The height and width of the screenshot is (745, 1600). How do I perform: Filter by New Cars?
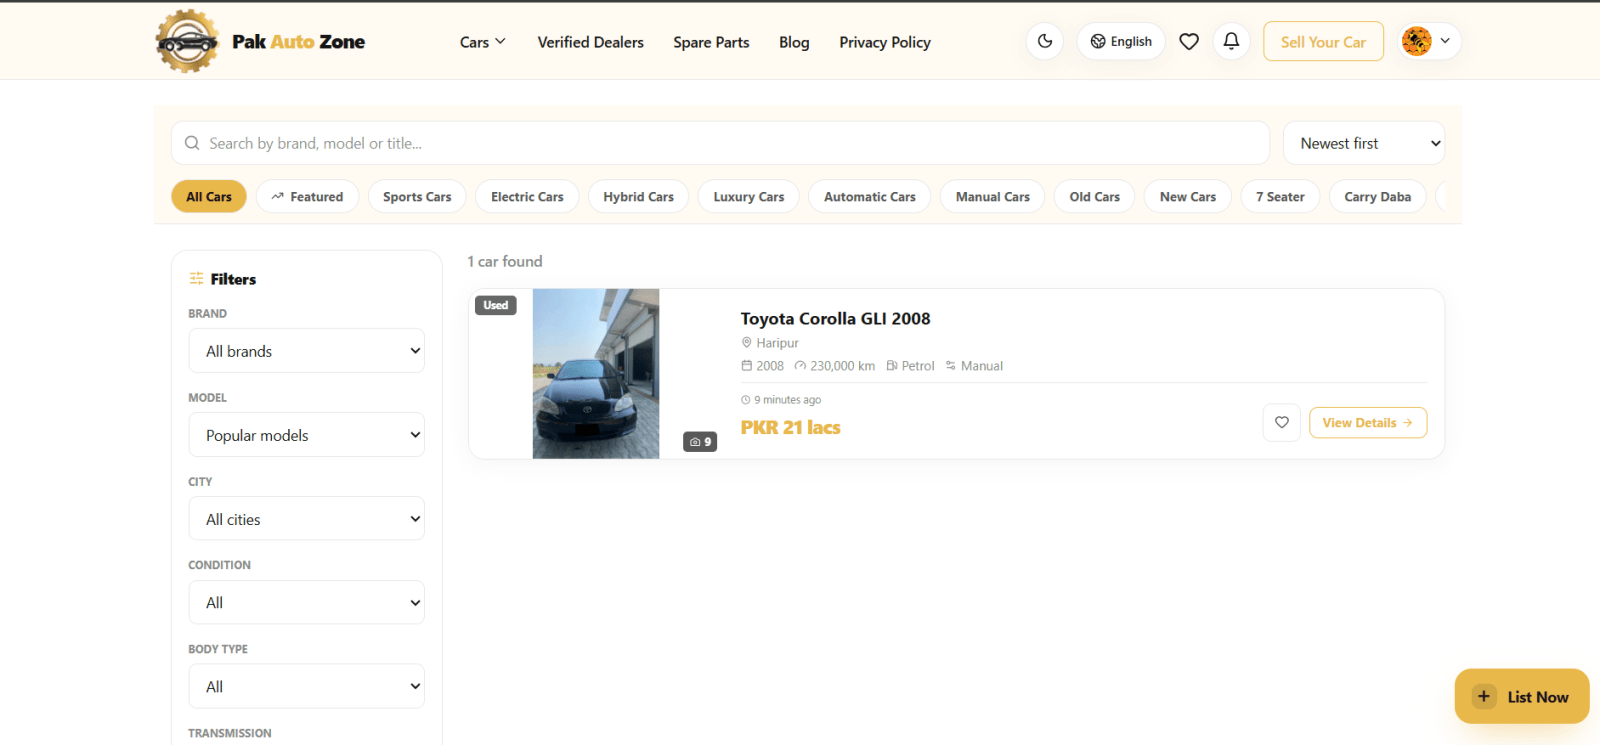(x=1188, y=197)
